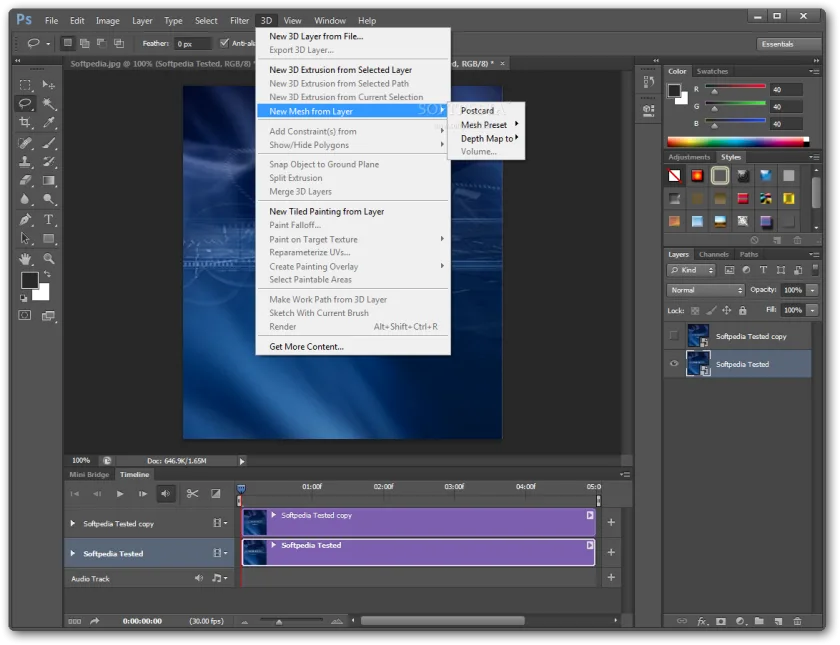
Task: Expand Softpedia Tested timeline track
Action: coord(73,553)
